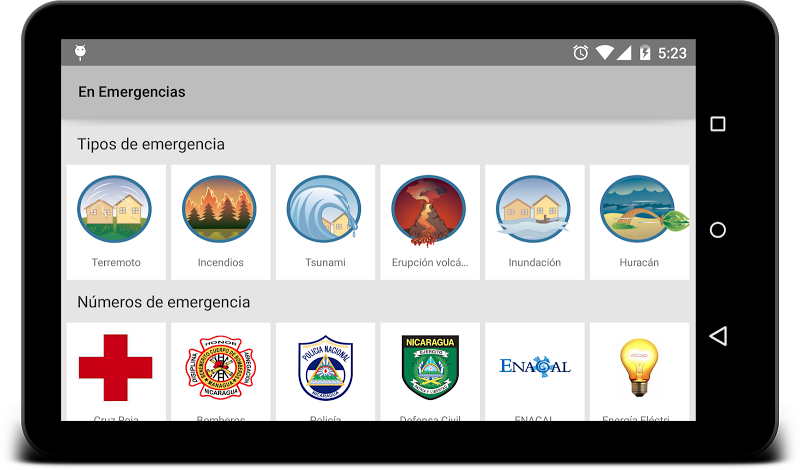Open recent apps with square button

[x=718, y=124]
